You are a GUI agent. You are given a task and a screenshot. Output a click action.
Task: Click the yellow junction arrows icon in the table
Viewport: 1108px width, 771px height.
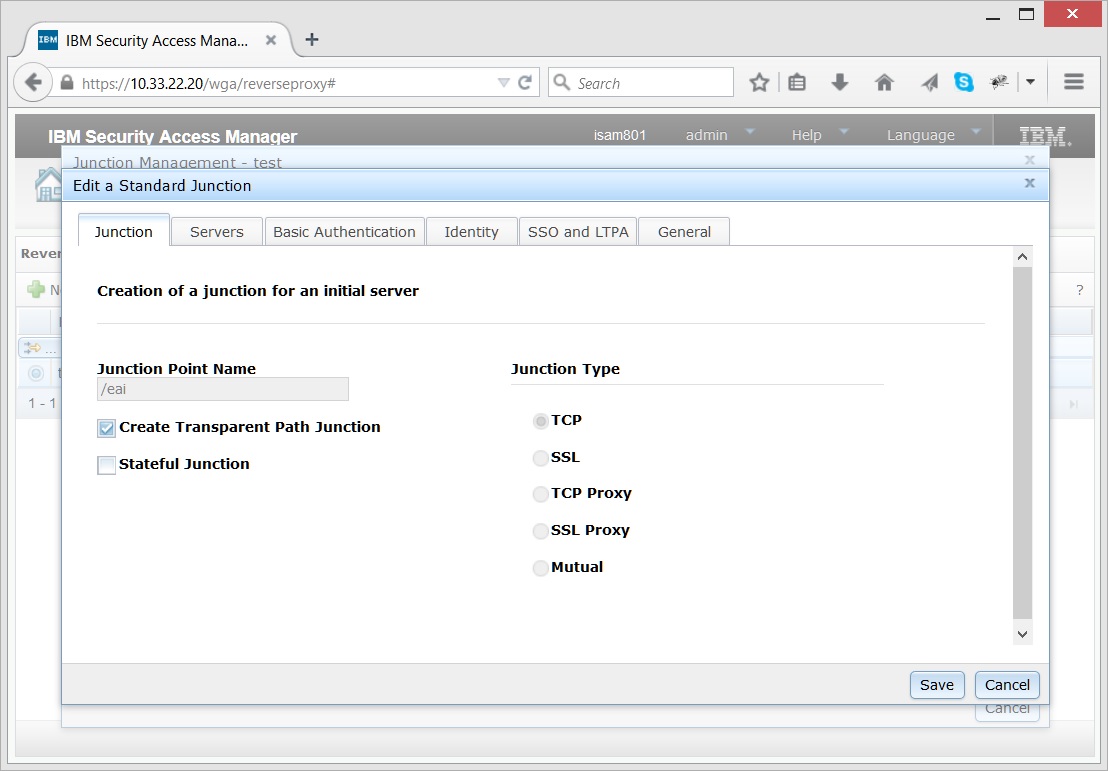tap(34, 348)
